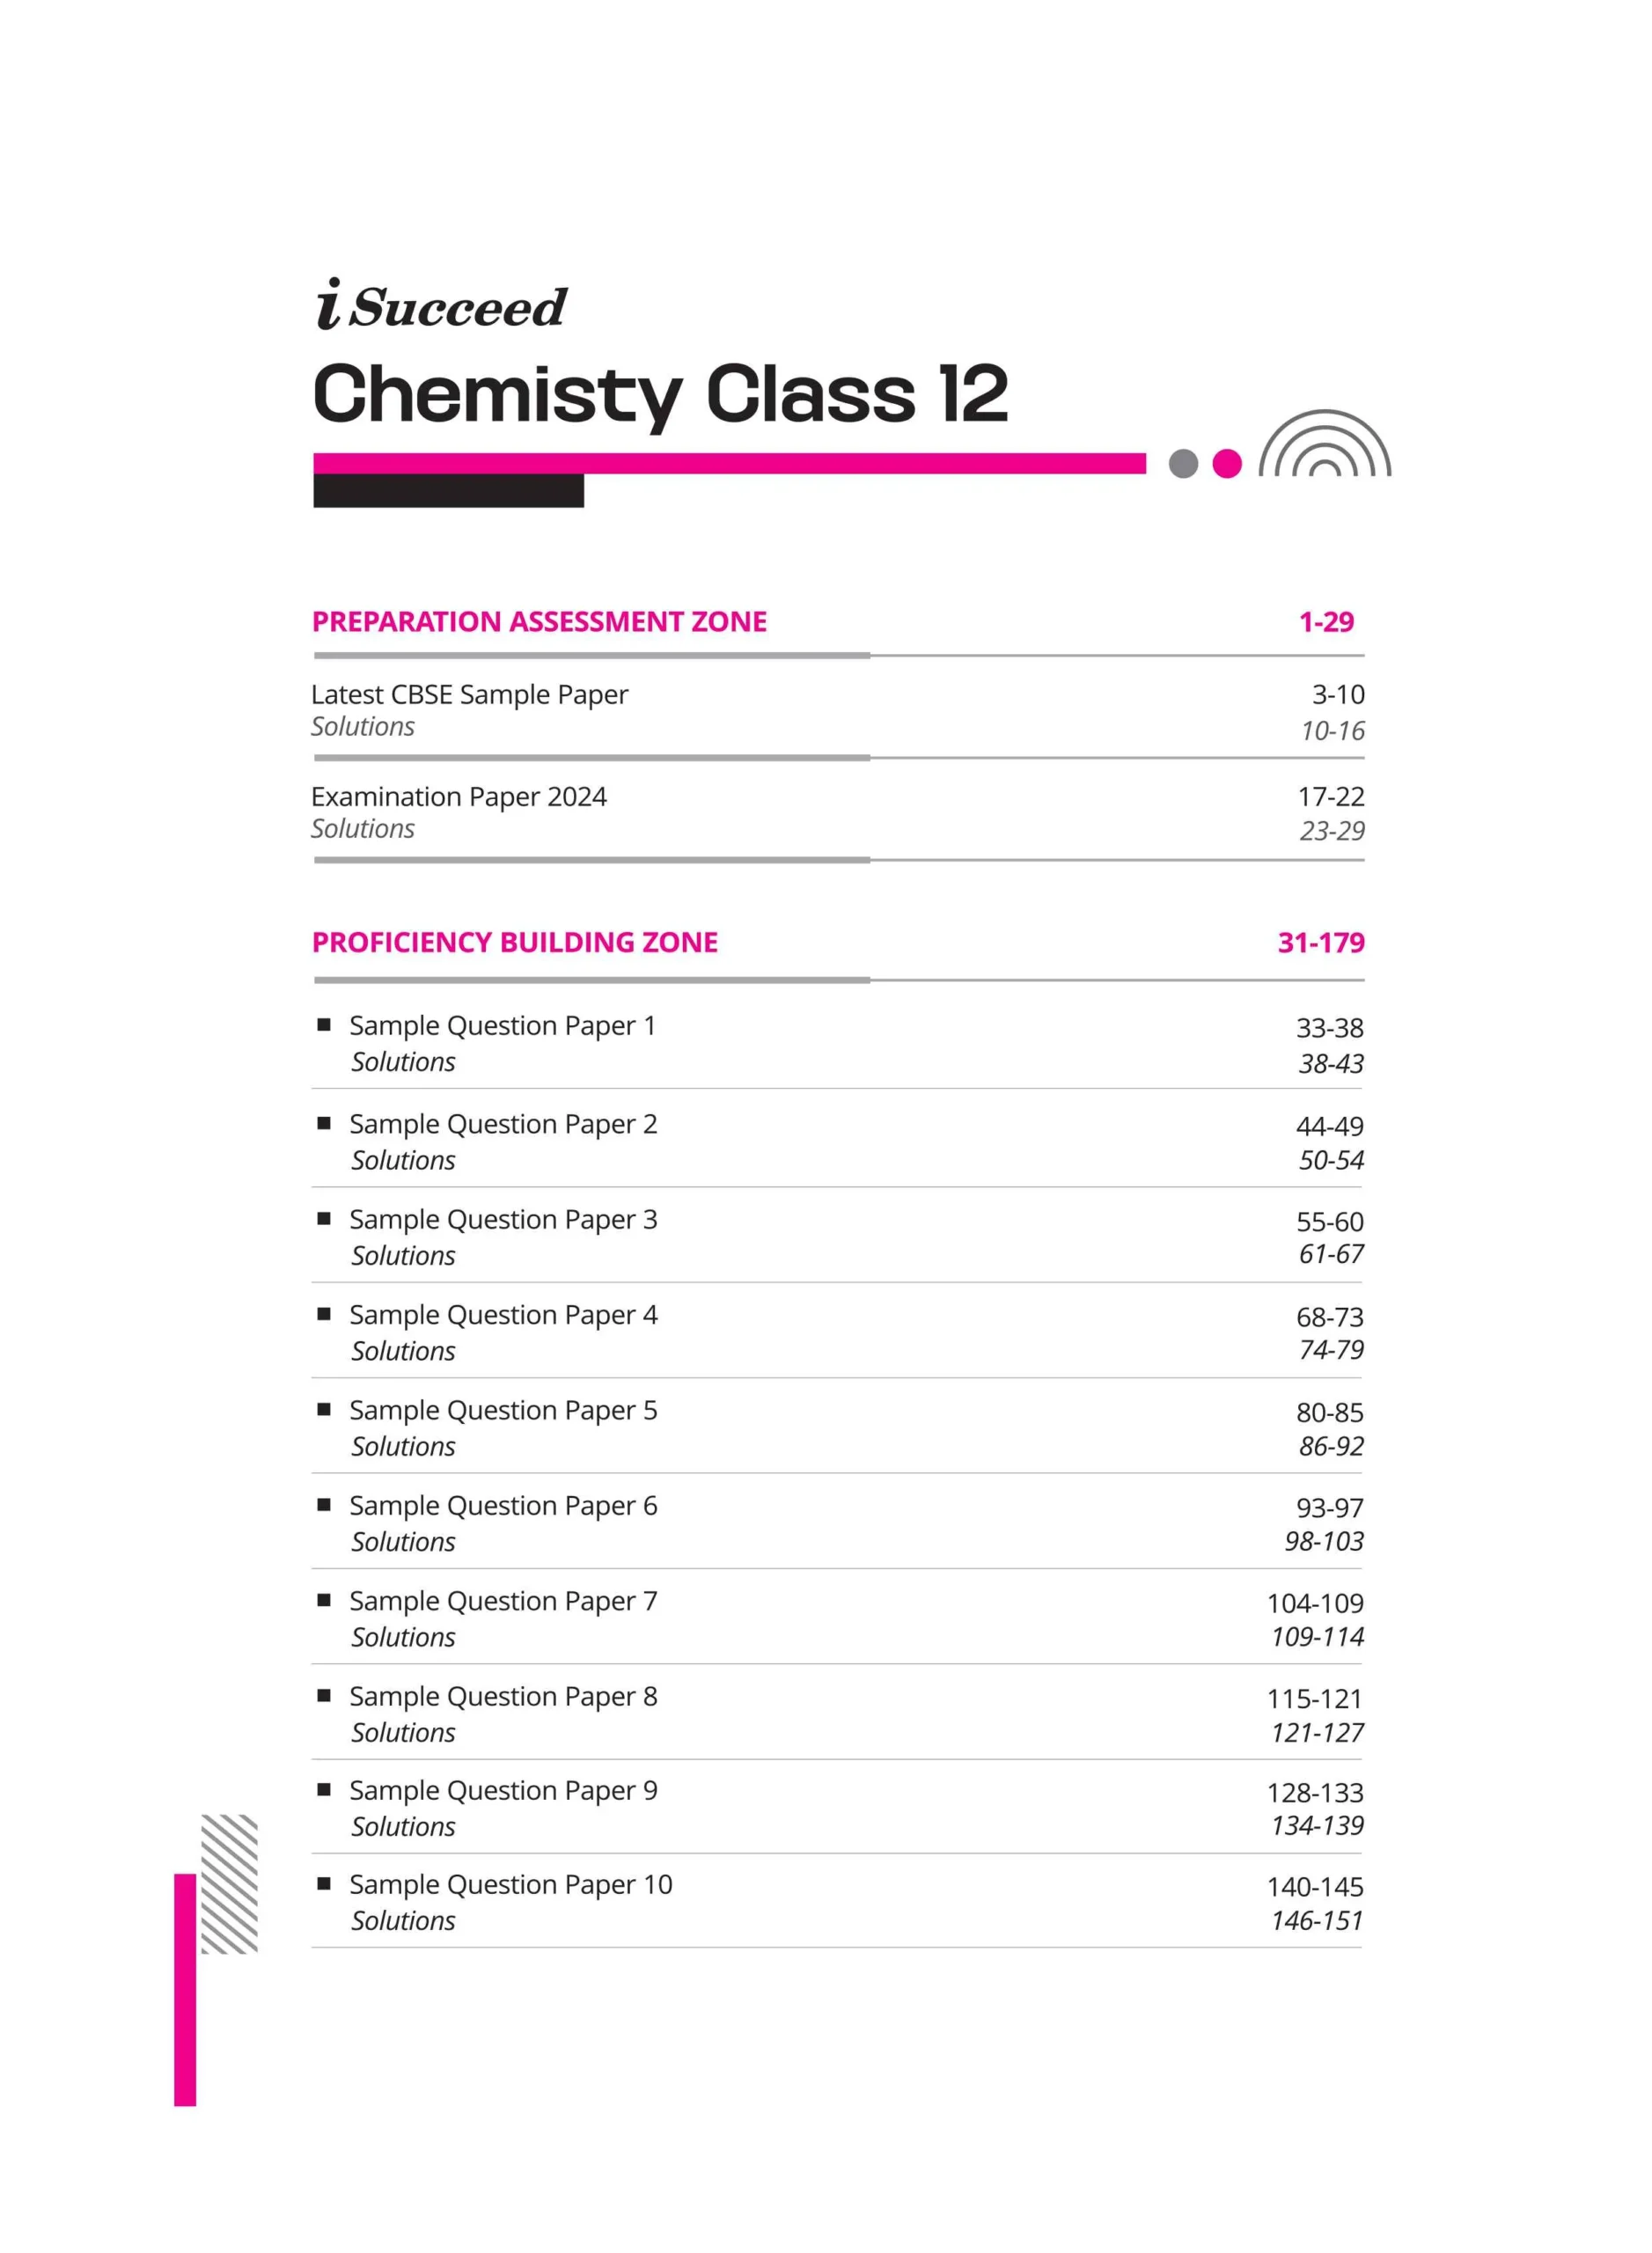Jump to Sample Question Paper 3
1652x2253 pixels.
point(503,1220)
